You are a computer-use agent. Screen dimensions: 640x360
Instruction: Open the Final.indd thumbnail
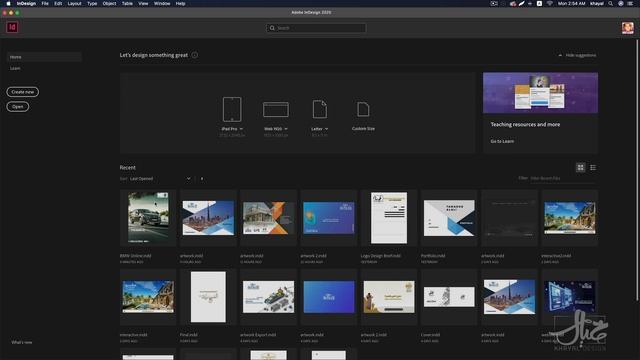coord(208,297)
